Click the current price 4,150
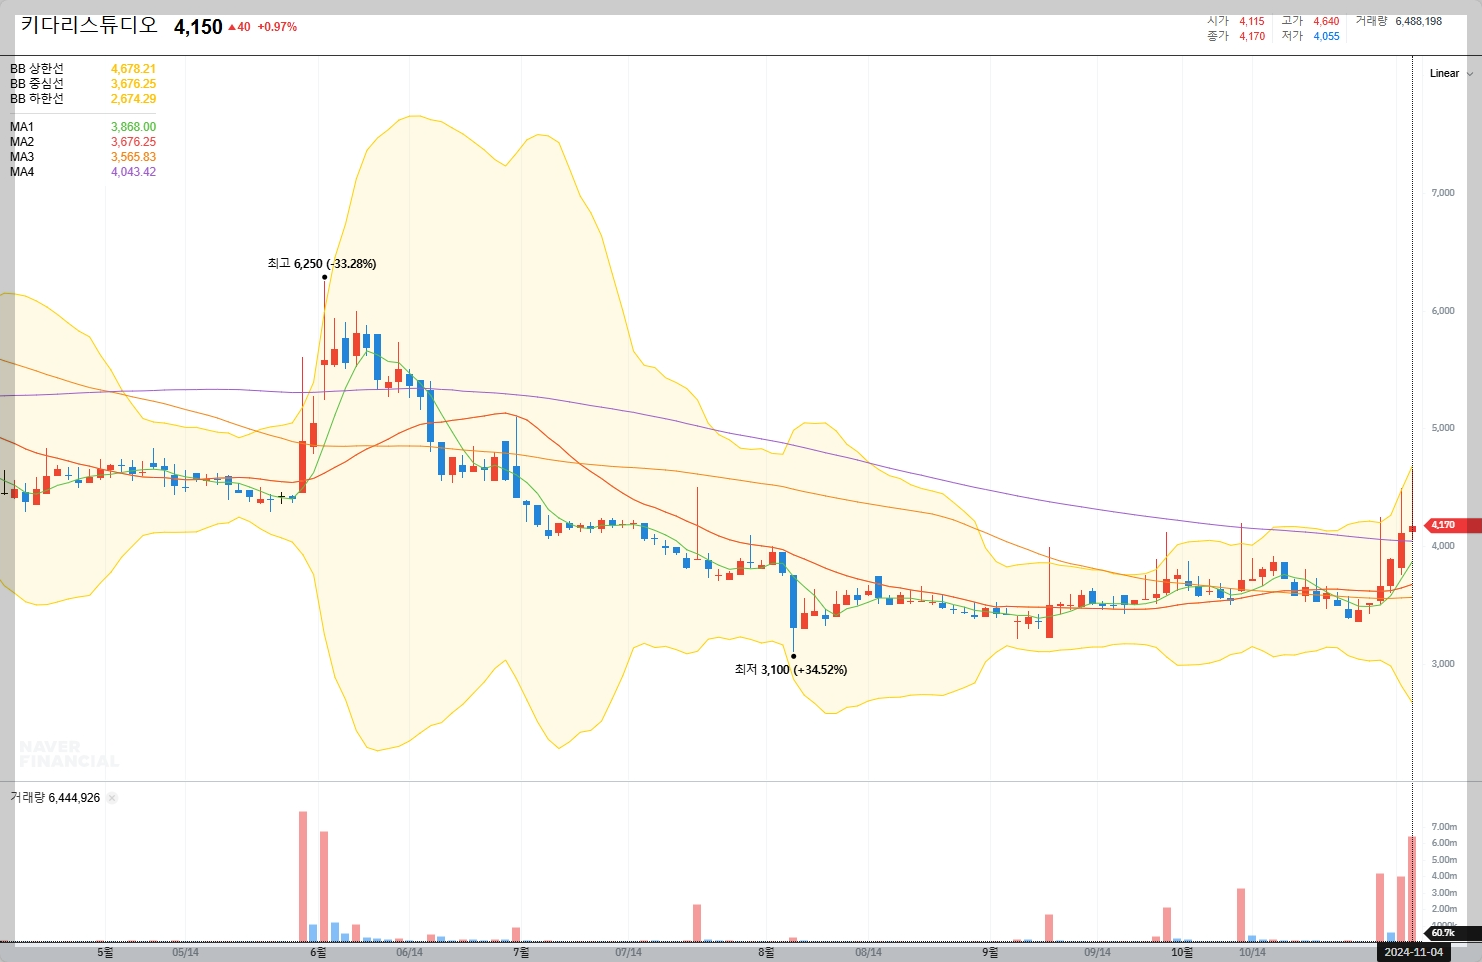Viewport: 1482px width, 962px height. coord(198,27)
